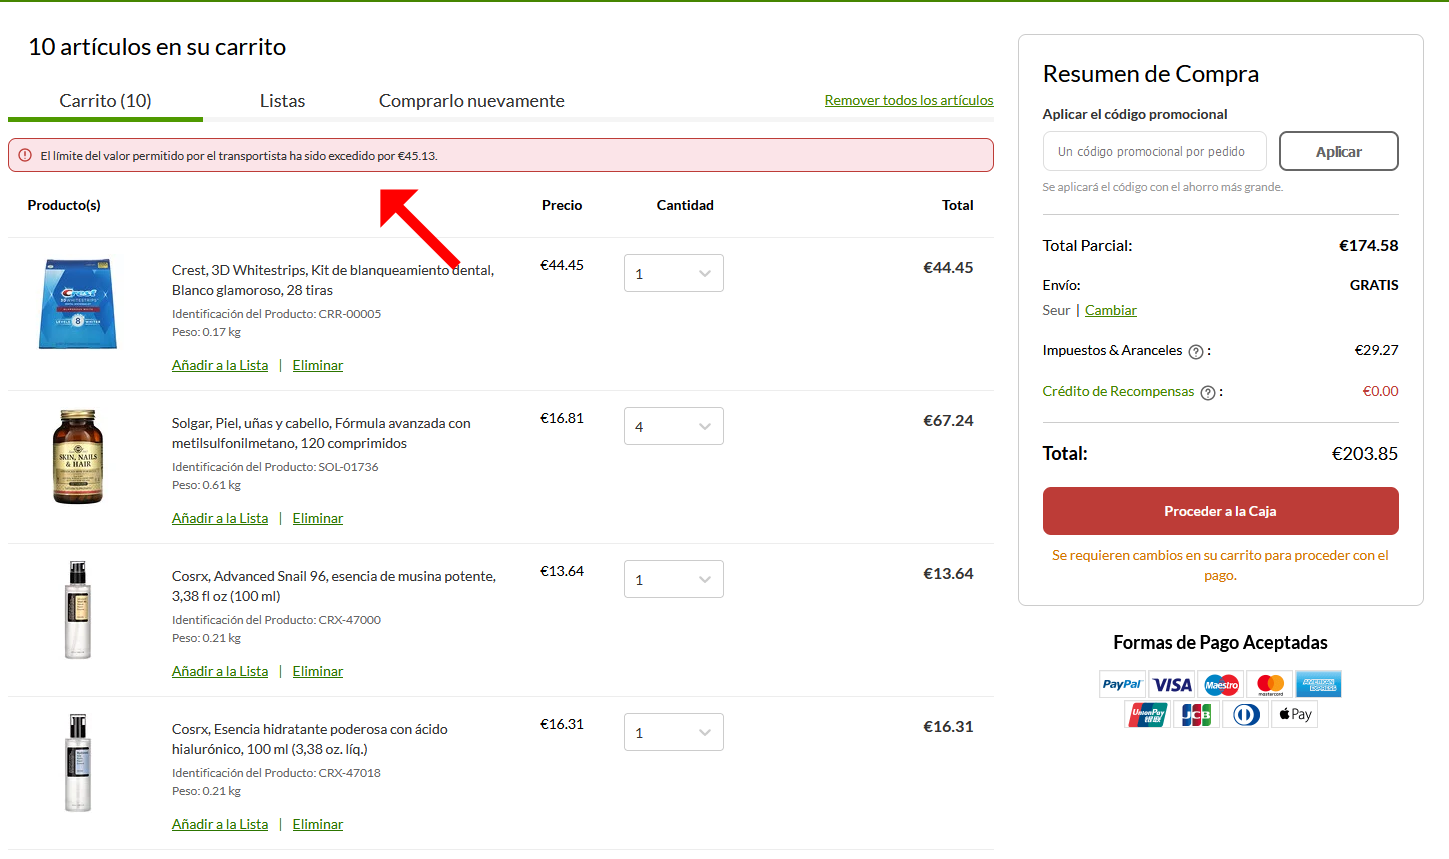
Task: Click the Proceder a la Caja button
Action: [1220, 511]
